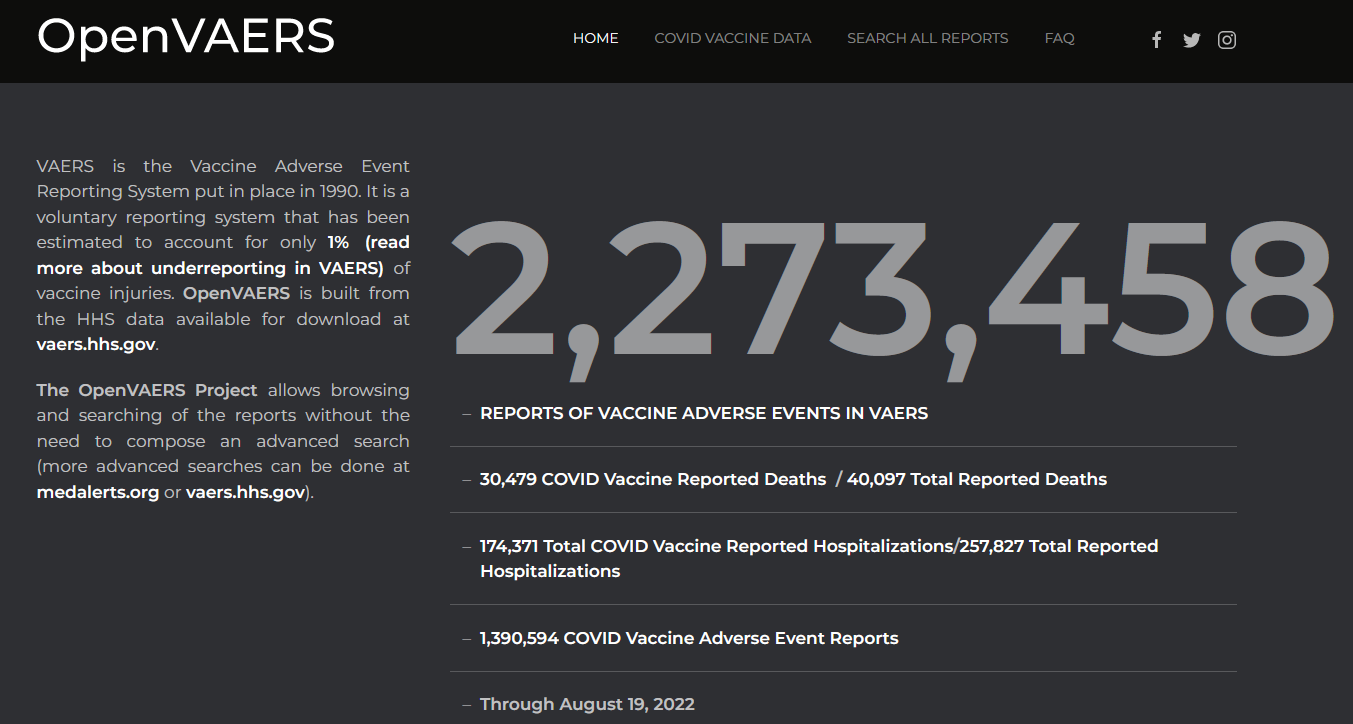Viewport: 1353px width, 724px height.
Task: Click the large 2,273,458 report count
Action: point(892,293)
